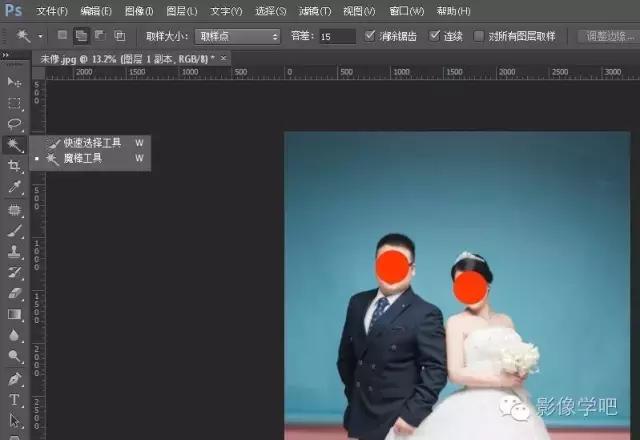Select the Crop tool
The width and height of the screenshot is (640, 440).
(14, 166)
